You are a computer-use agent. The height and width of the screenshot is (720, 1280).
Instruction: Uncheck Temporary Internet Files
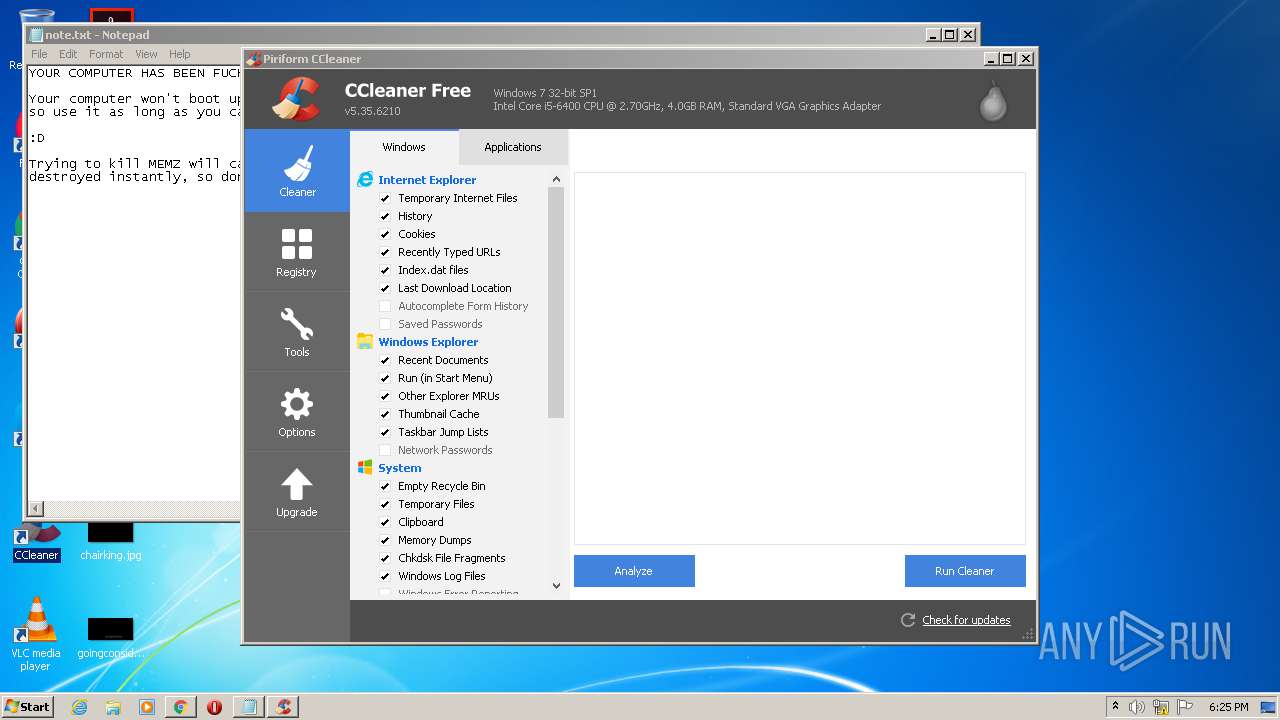(x=385, y=198)
